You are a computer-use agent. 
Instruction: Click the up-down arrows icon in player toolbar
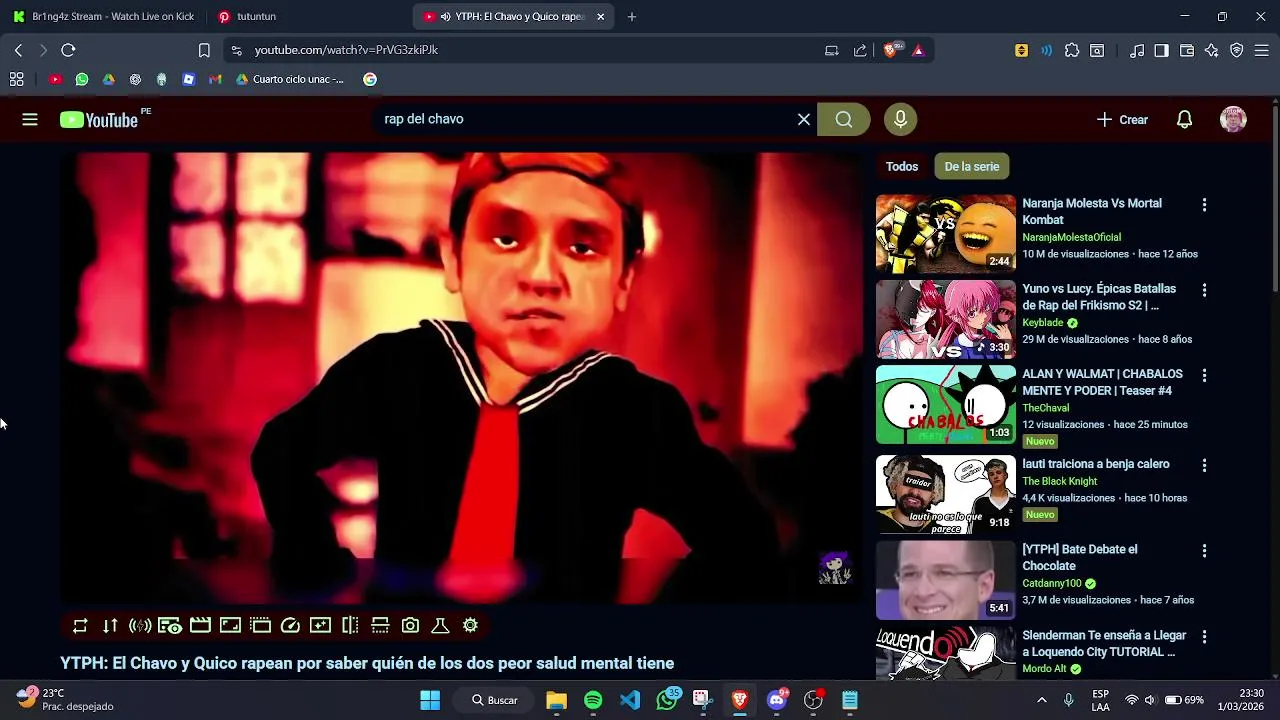110,626
